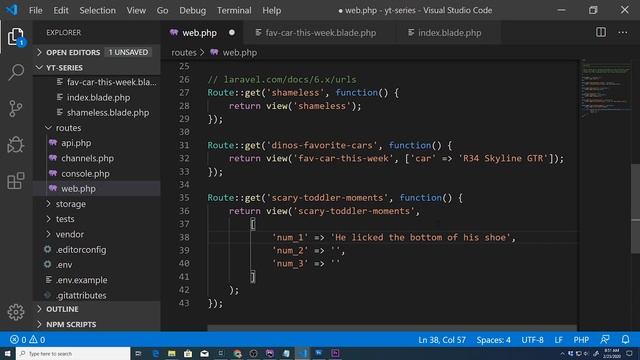
Task: Open the Source Control view
Action: pyautogui.click(x=16, y=109)
